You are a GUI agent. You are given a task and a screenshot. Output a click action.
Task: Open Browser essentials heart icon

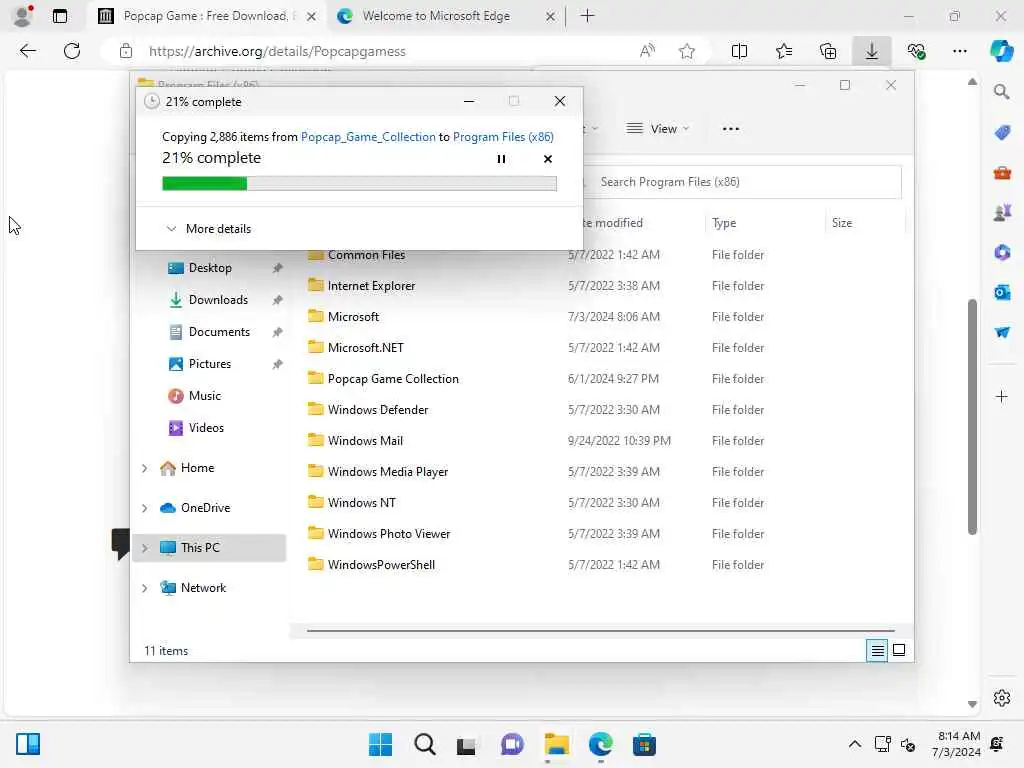916,51
